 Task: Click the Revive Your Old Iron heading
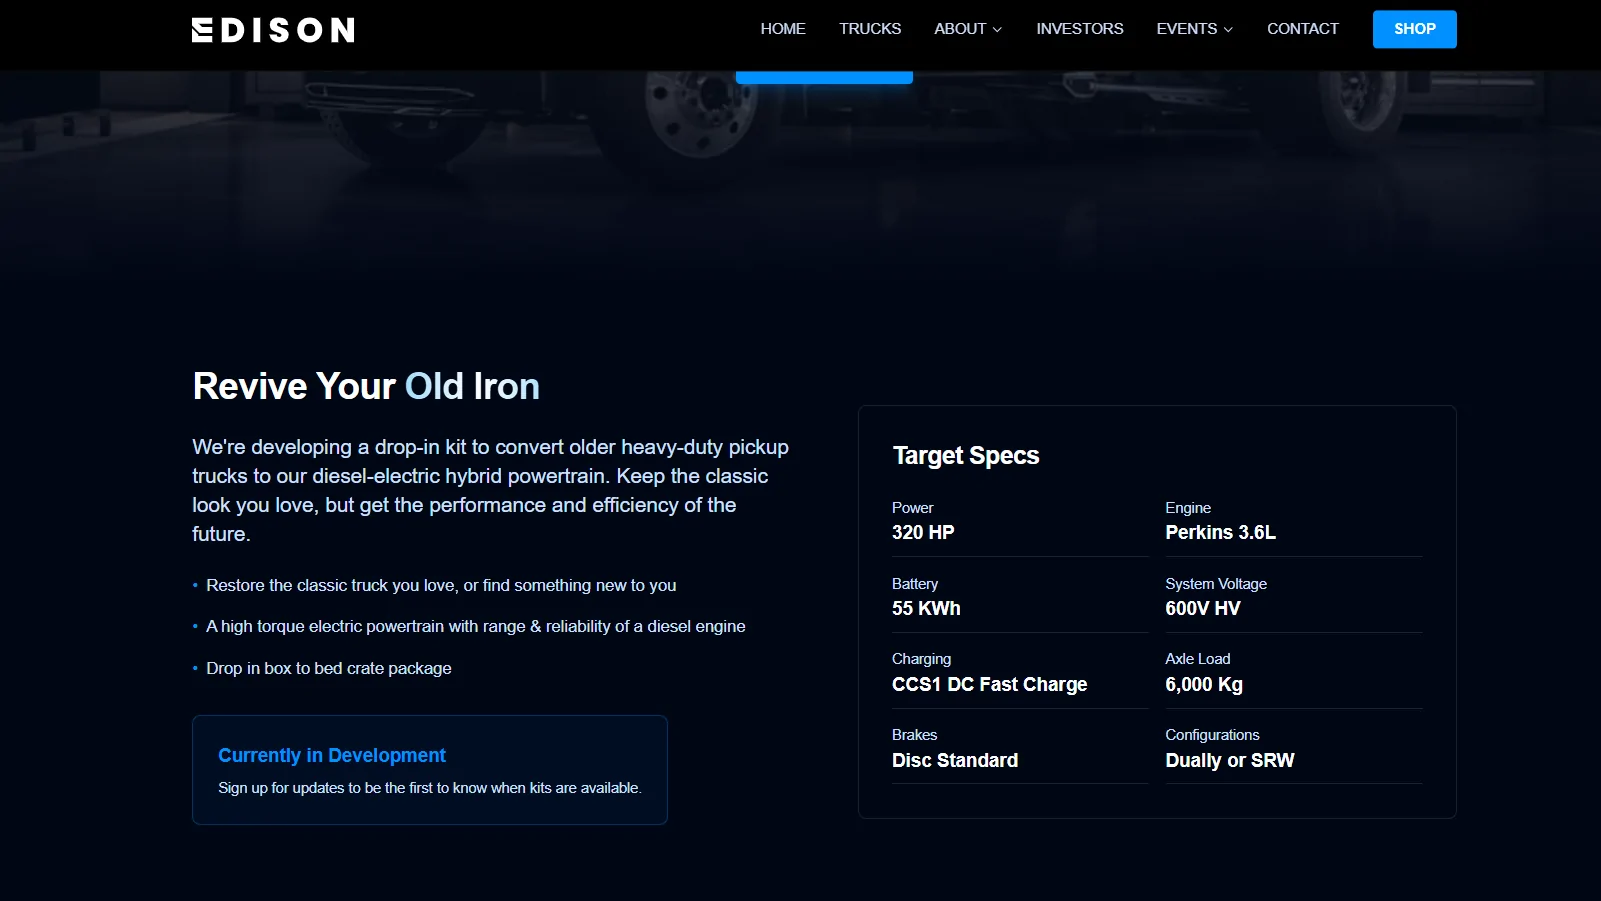[x=365, y=386]
